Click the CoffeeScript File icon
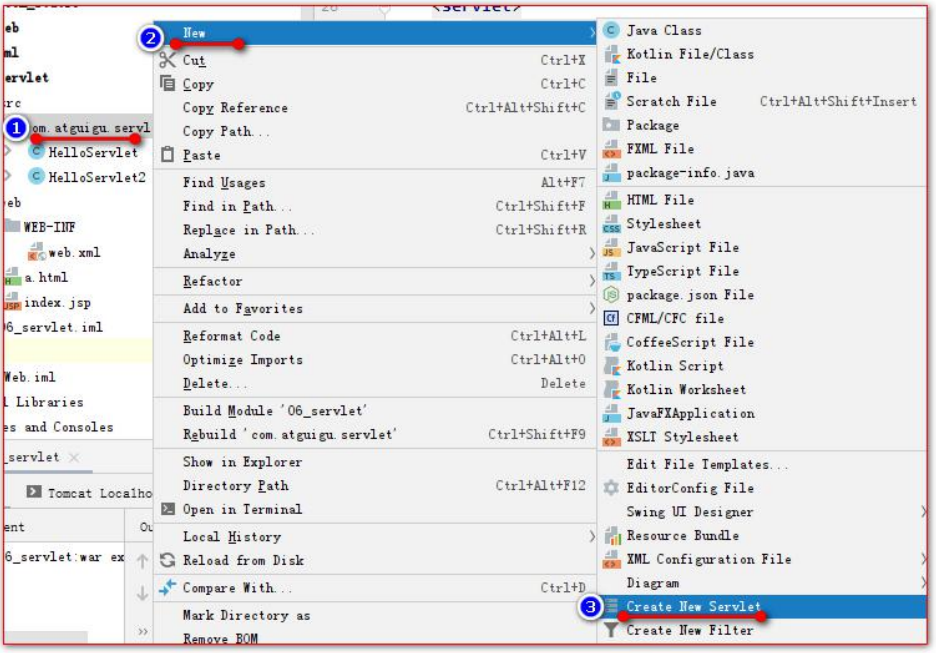 point(611,342)
